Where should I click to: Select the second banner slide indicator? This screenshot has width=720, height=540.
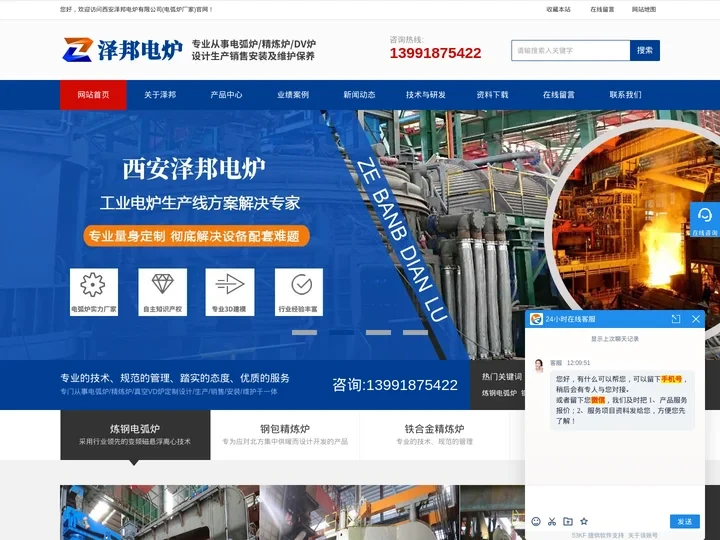coord(342,332)
